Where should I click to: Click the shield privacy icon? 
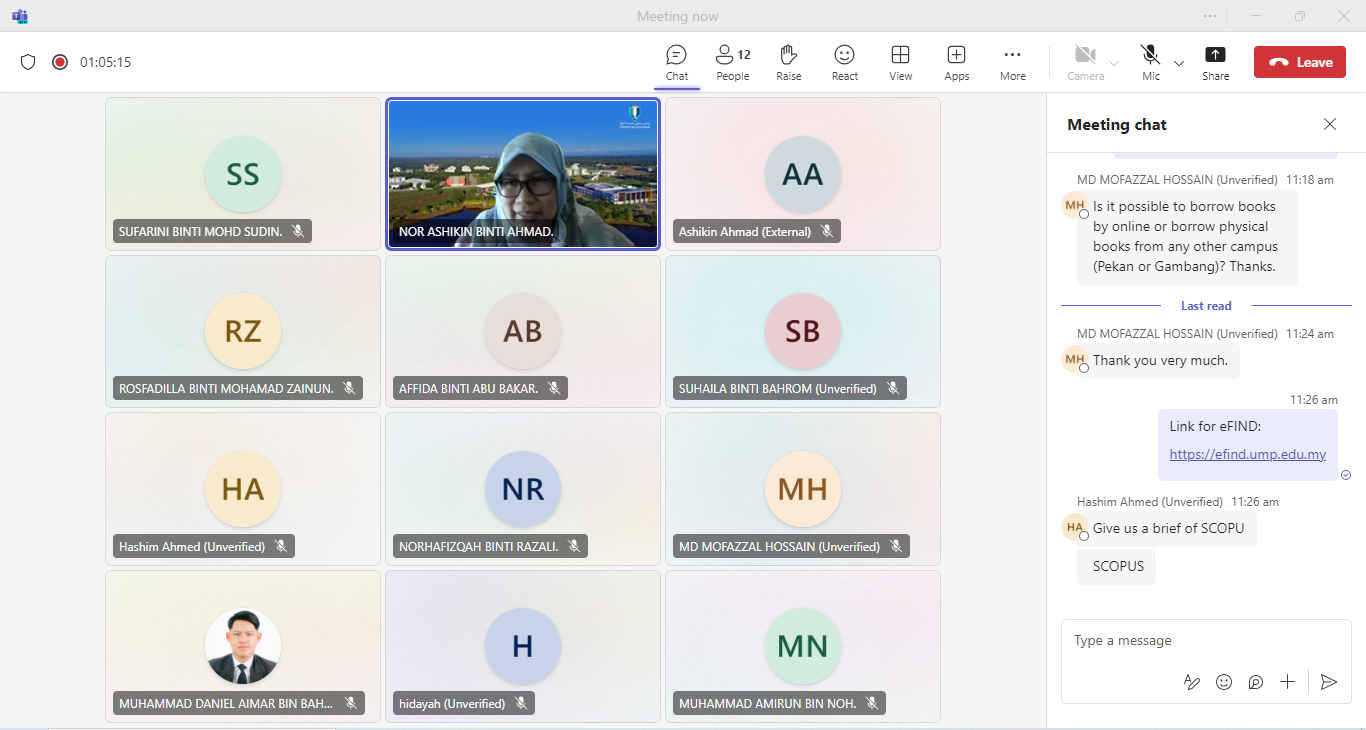(28, 62)
